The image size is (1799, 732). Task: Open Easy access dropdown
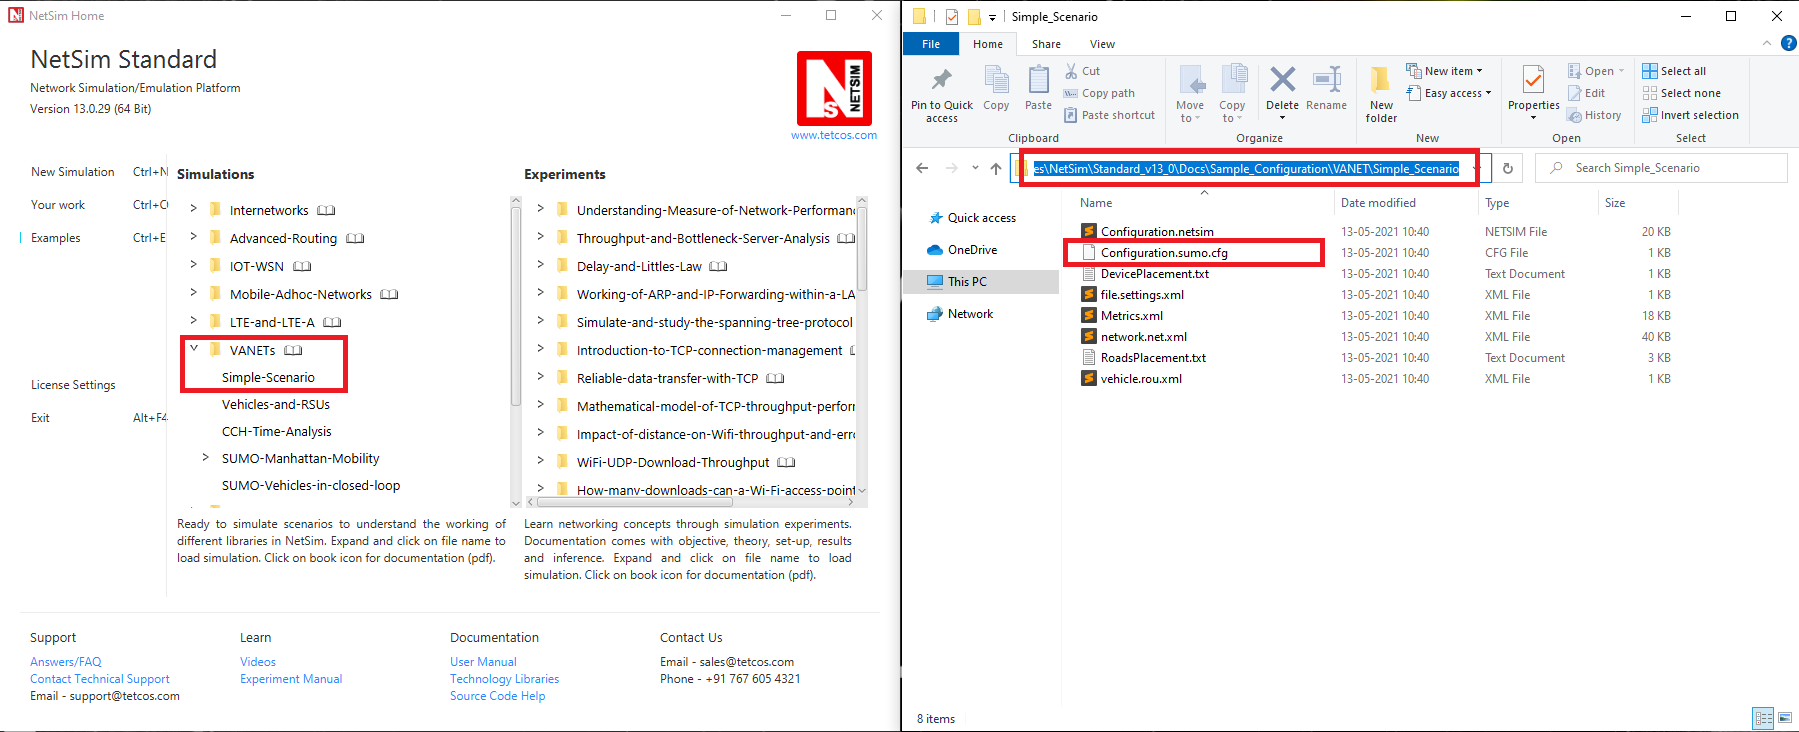tap(1449, 93)
